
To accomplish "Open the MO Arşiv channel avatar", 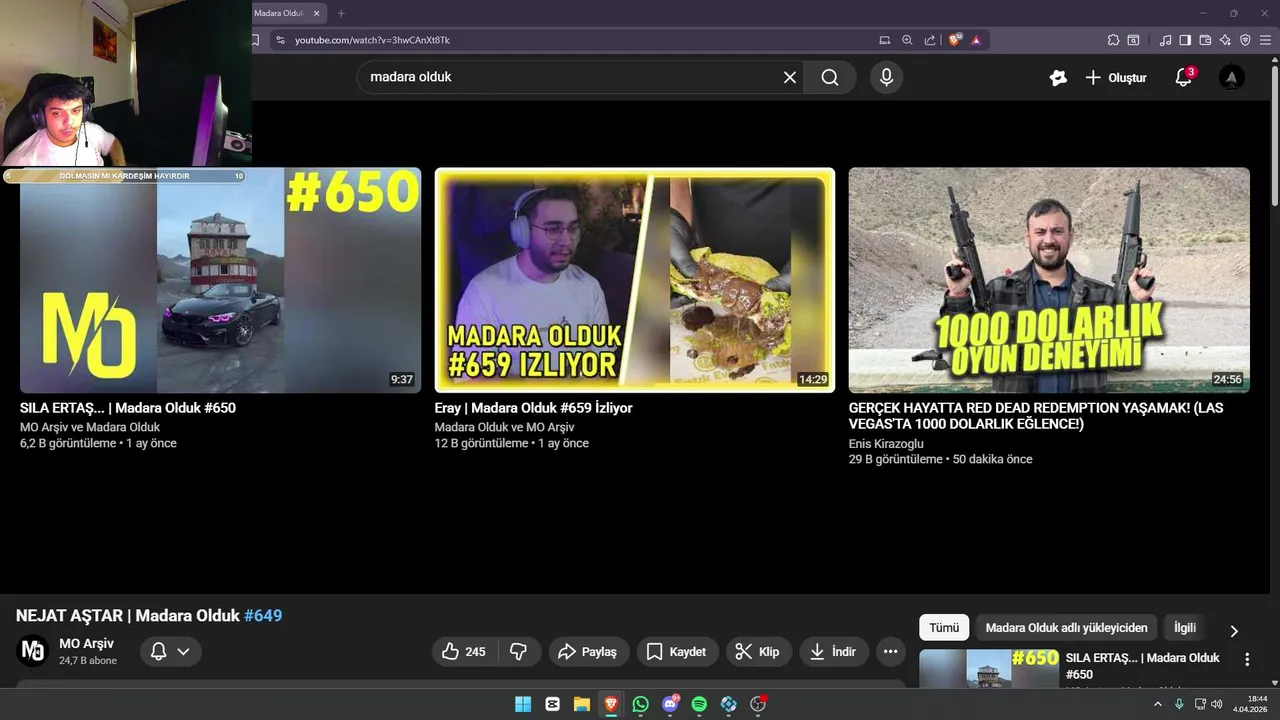I will point(33,651).
